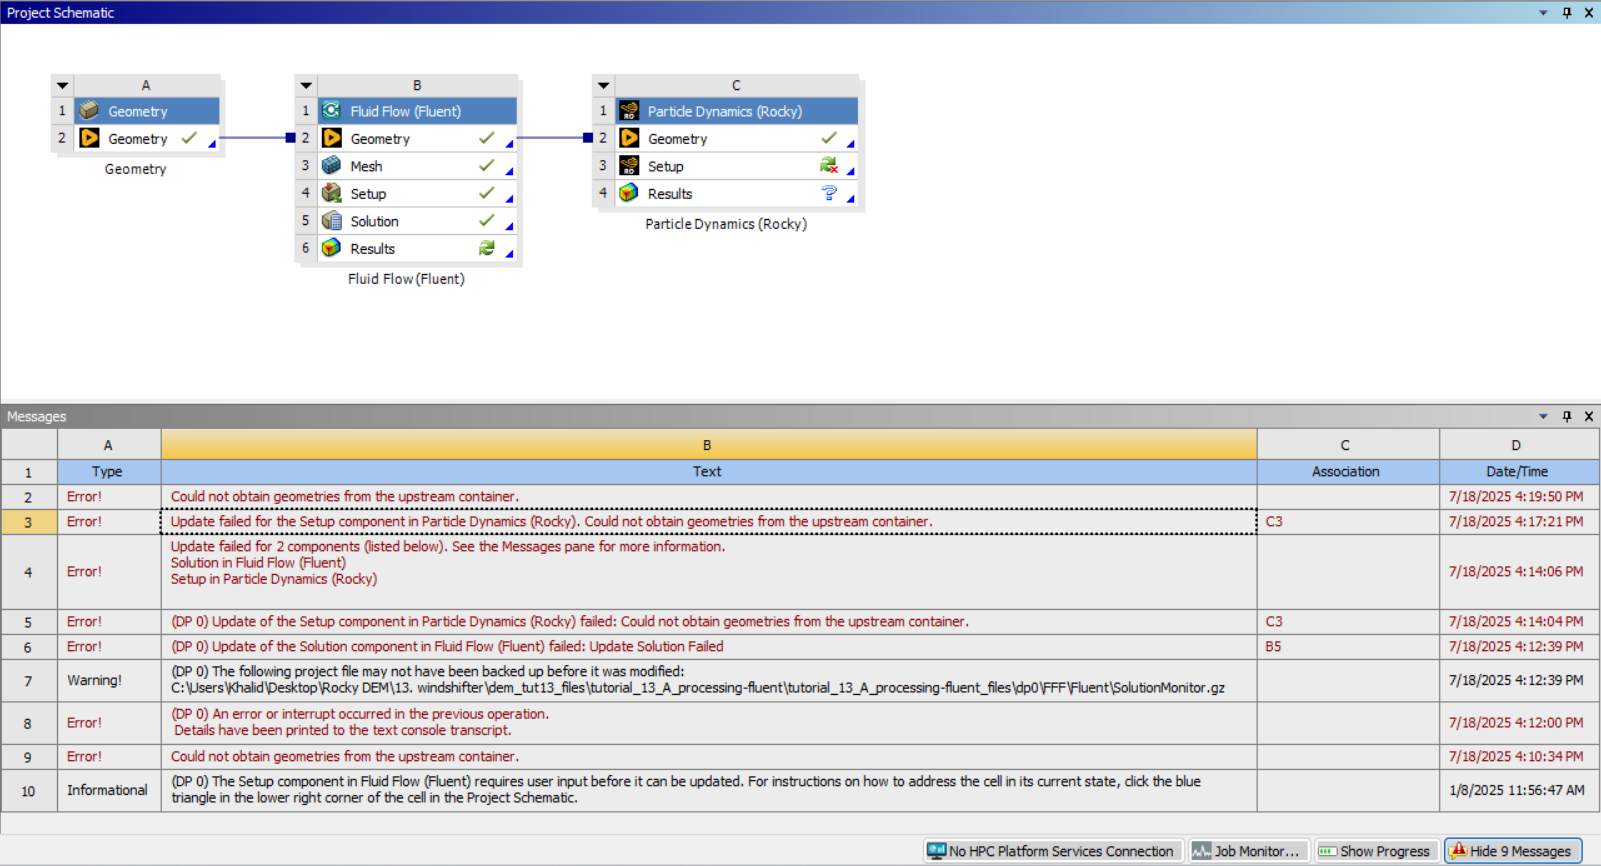Select message 'An error or interrupt occurred'
Viewport: 1601px width, 866px height.
point(708,722)
